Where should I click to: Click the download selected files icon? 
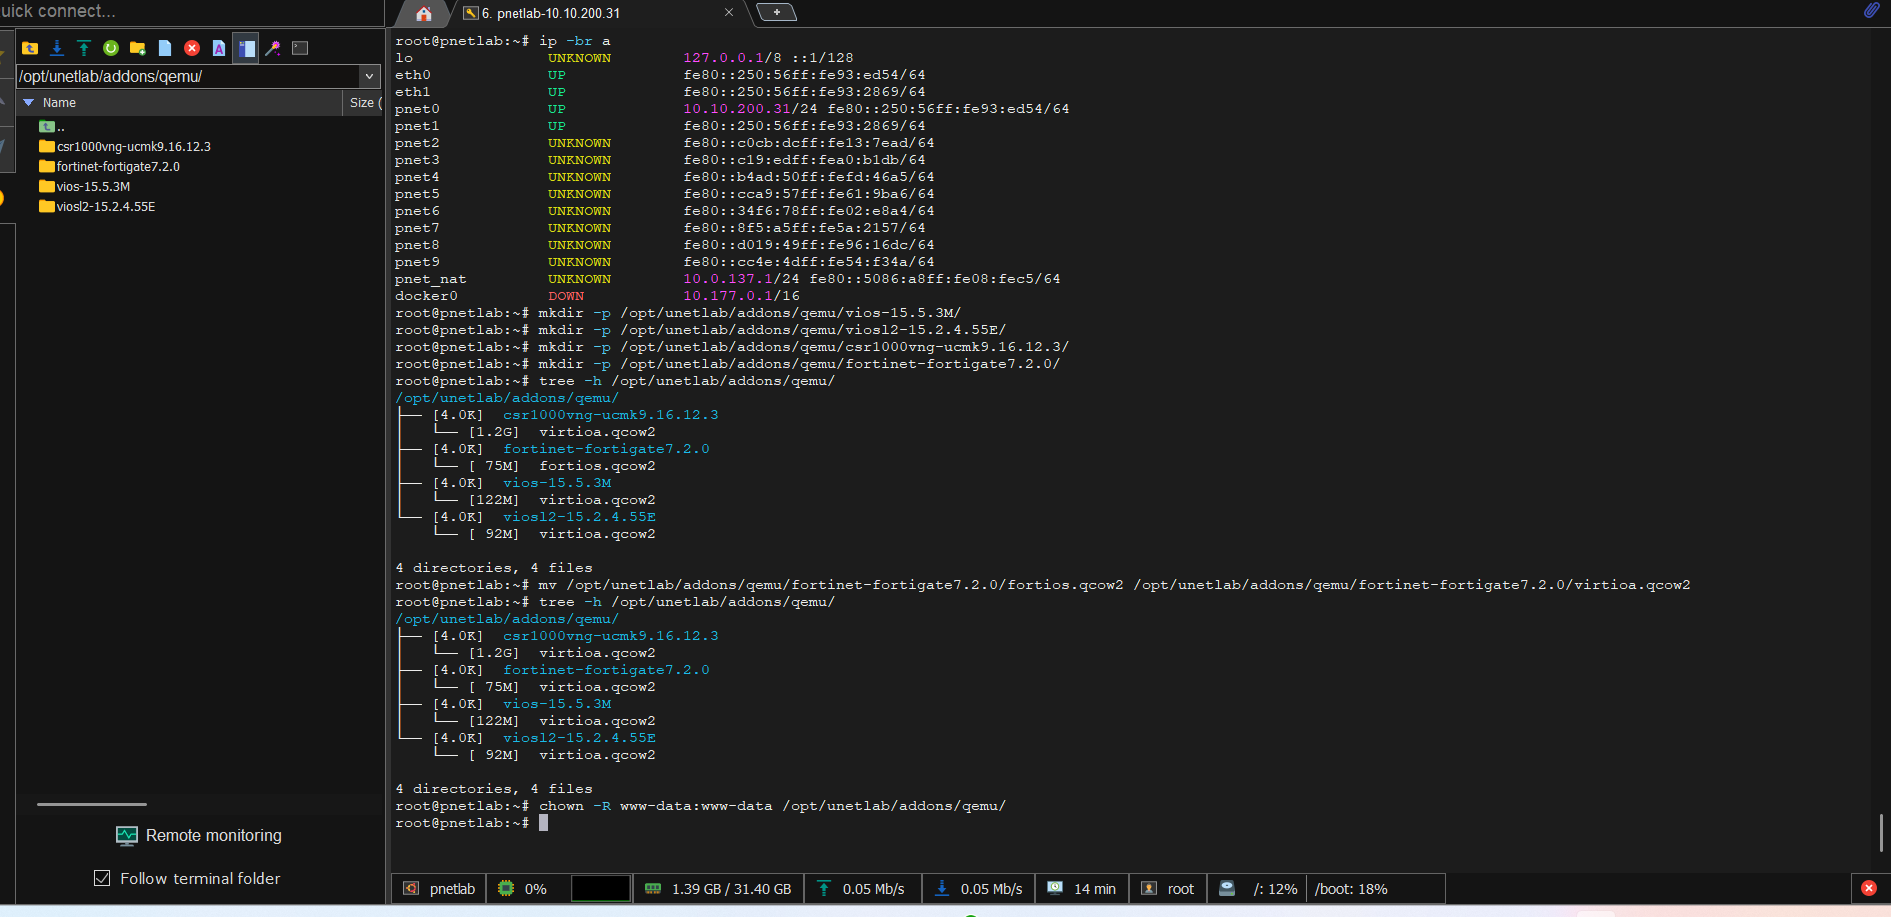57,48
